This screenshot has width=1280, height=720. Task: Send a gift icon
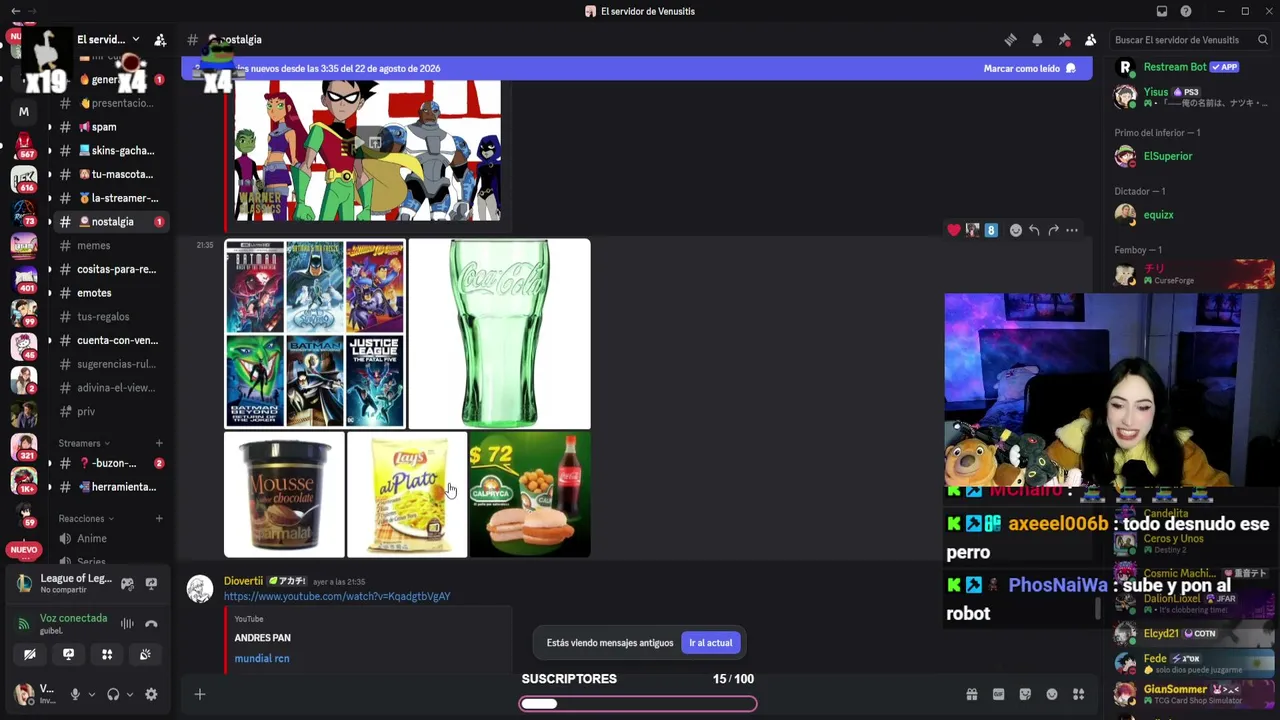click(x=971, y=695)
